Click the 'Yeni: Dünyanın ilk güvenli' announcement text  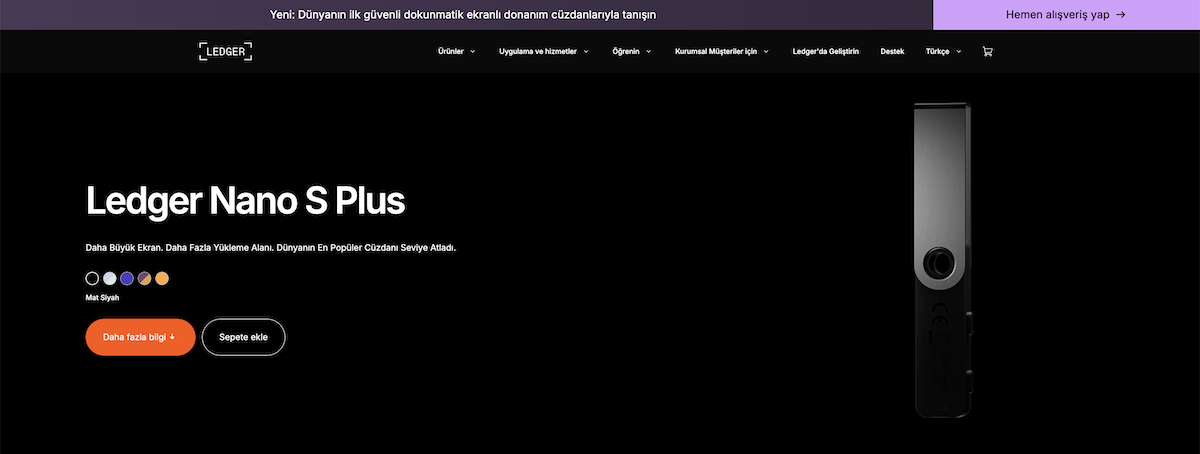click(464, 15)
